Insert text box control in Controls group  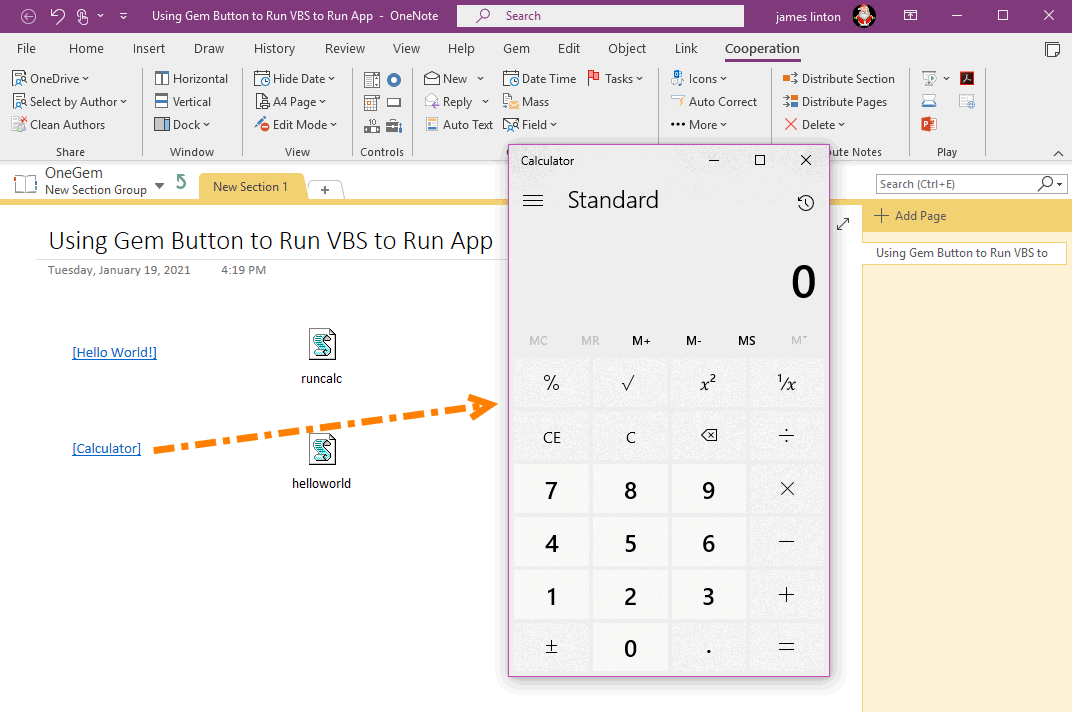tap(394, 103)
